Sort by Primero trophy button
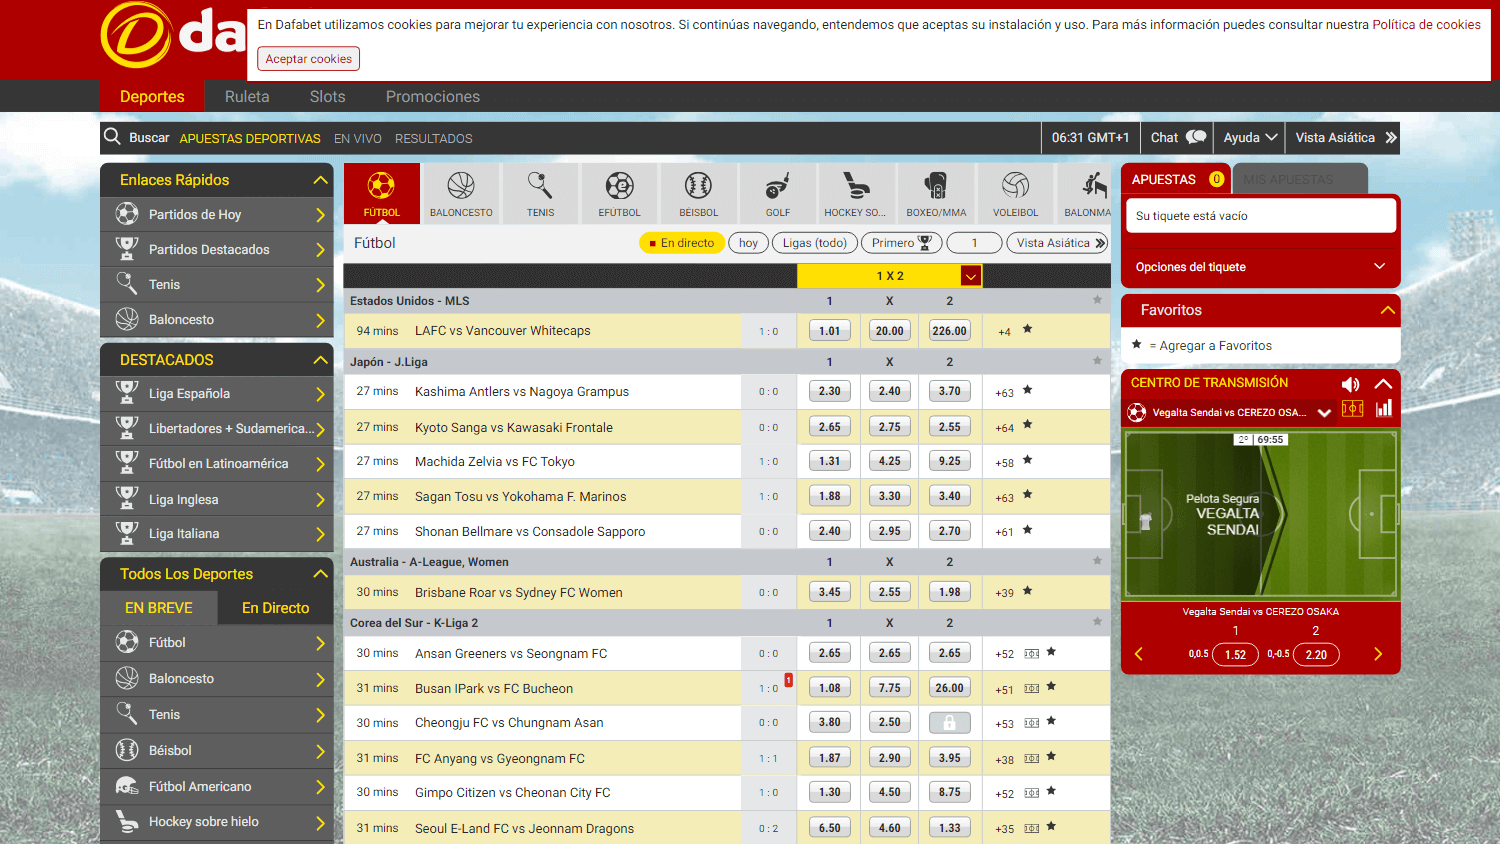Viewport: 1500px width, 844px height. tap(901, 243)
